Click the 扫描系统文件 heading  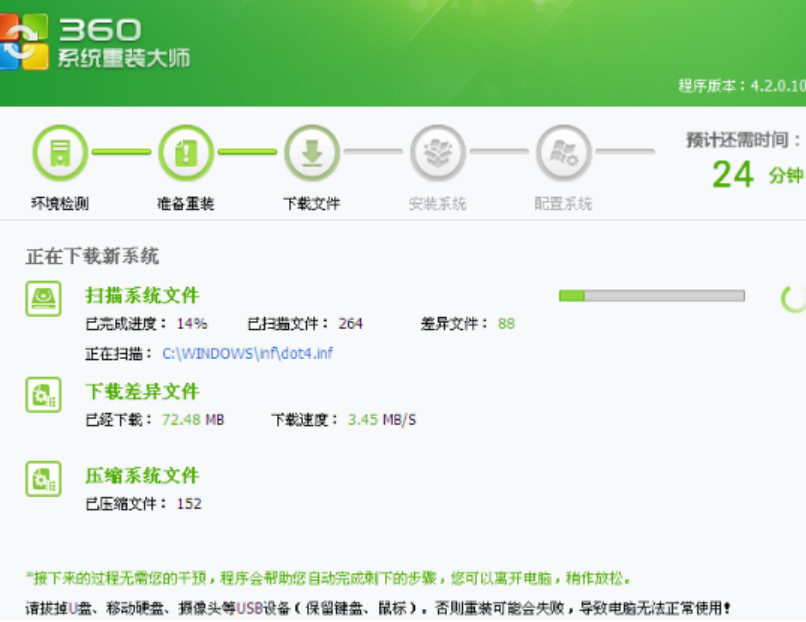pyautogui.click(x=142, y=296)
